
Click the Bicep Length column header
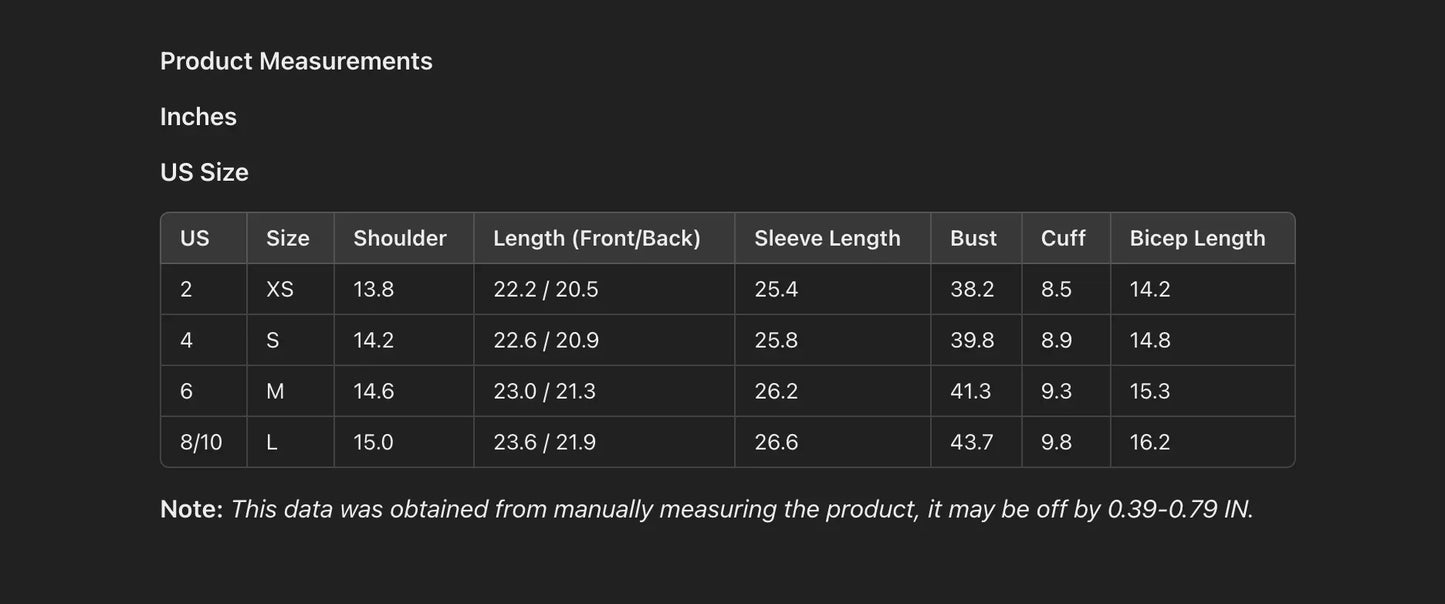tap(1197, 238)
